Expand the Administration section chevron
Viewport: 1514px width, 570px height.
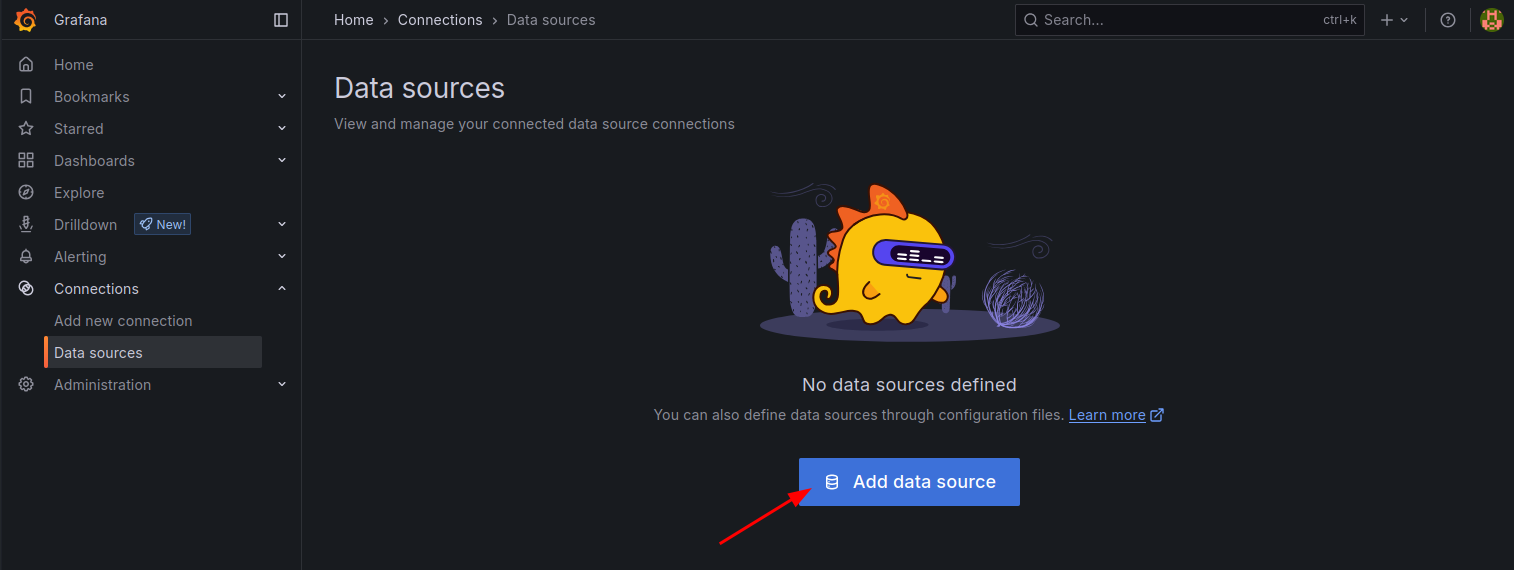[x=282, y=385]
